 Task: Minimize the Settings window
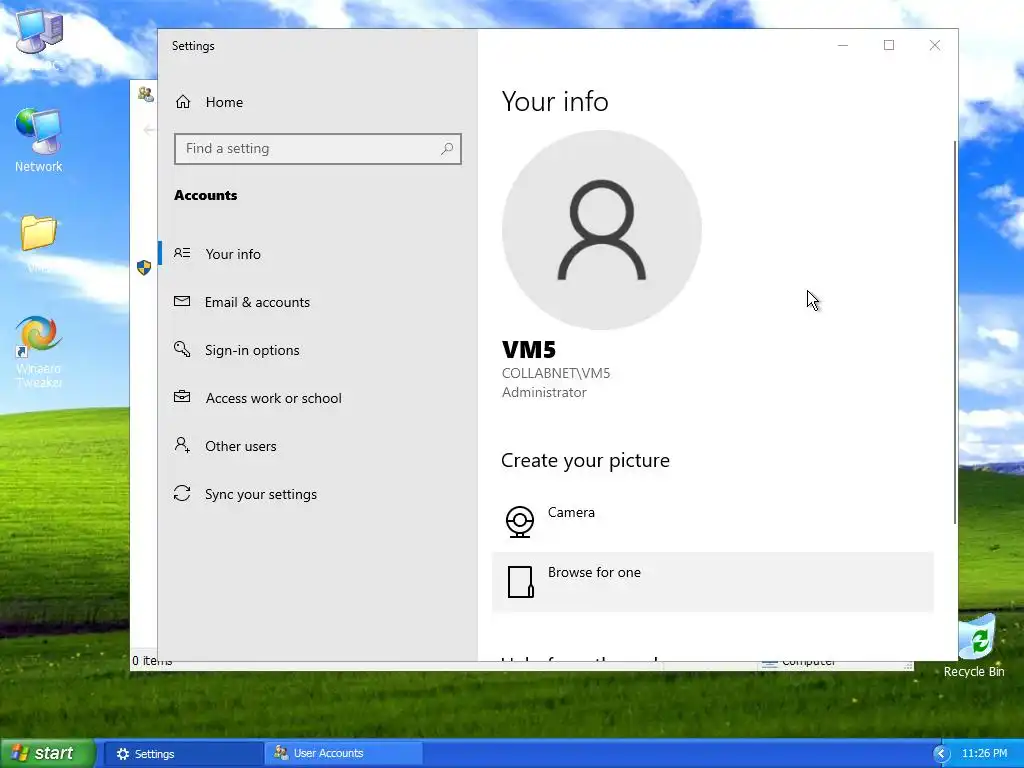point(843,45)
